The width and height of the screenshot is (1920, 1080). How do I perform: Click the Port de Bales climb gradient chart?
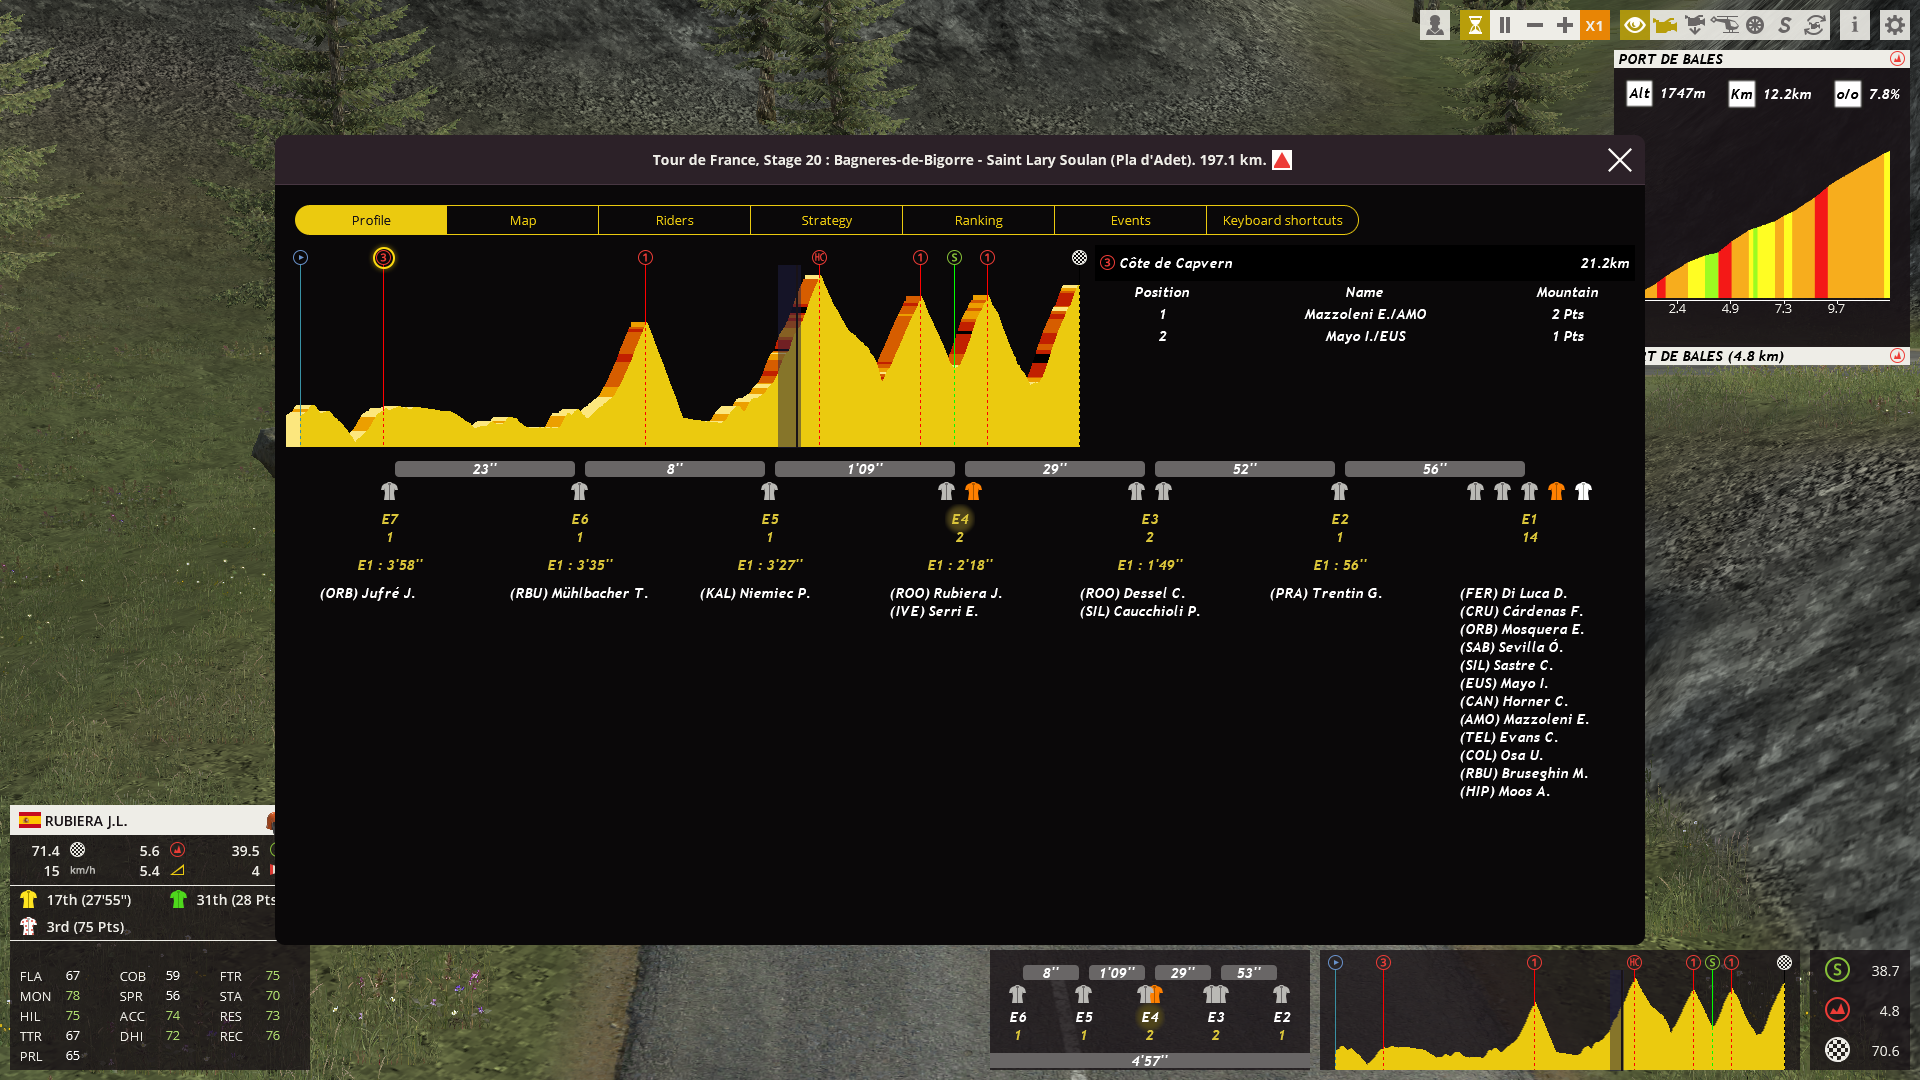click(1769, 225)
